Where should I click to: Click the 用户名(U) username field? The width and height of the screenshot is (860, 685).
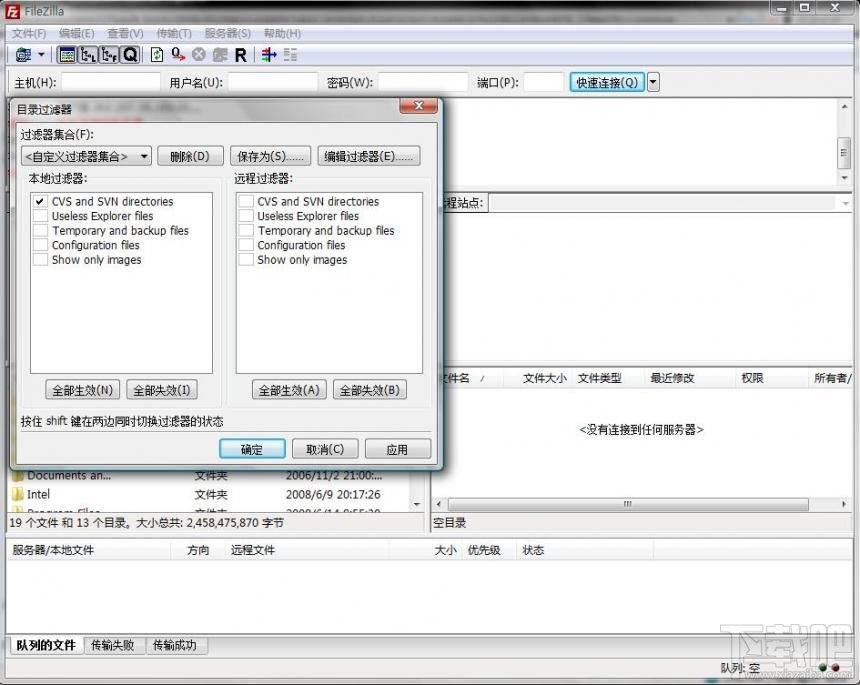point(273,82)
